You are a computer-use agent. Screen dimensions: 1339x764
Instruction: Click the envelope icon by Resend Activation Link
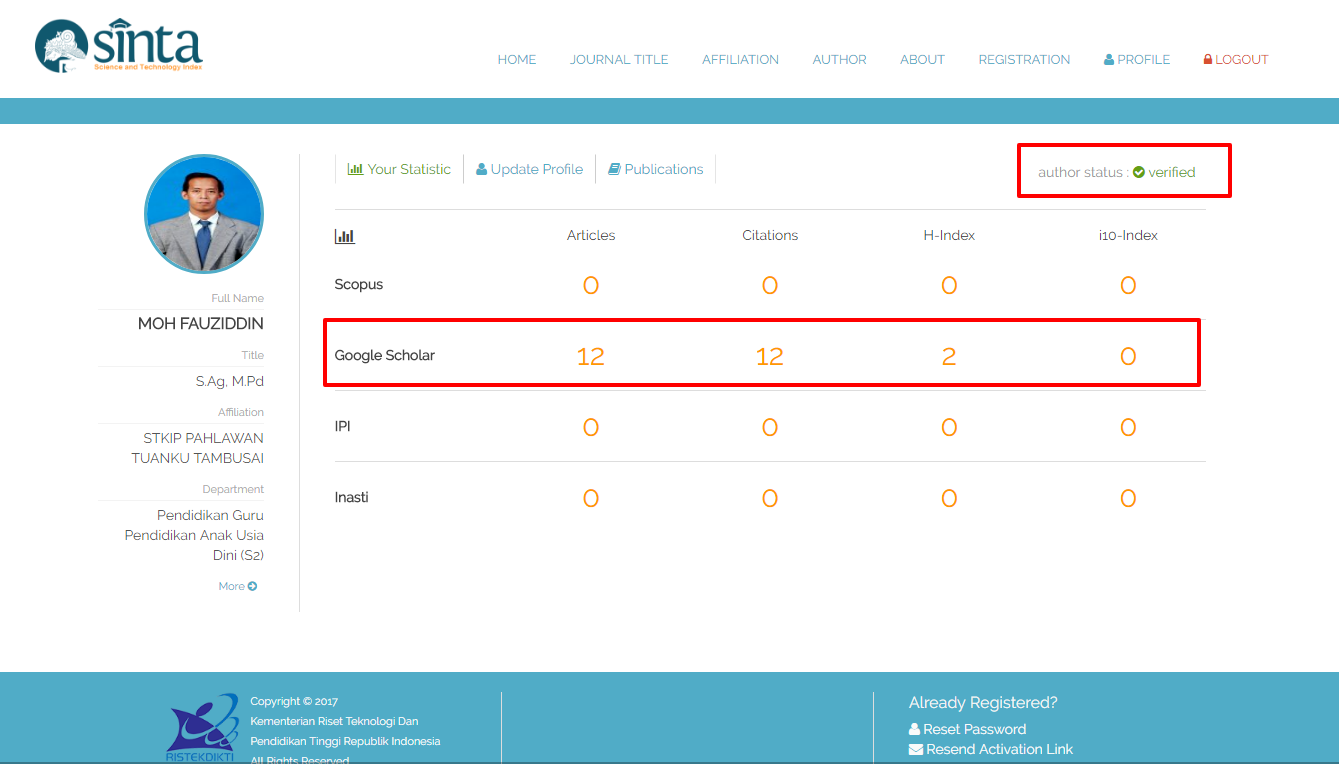(x=916, y=749)
